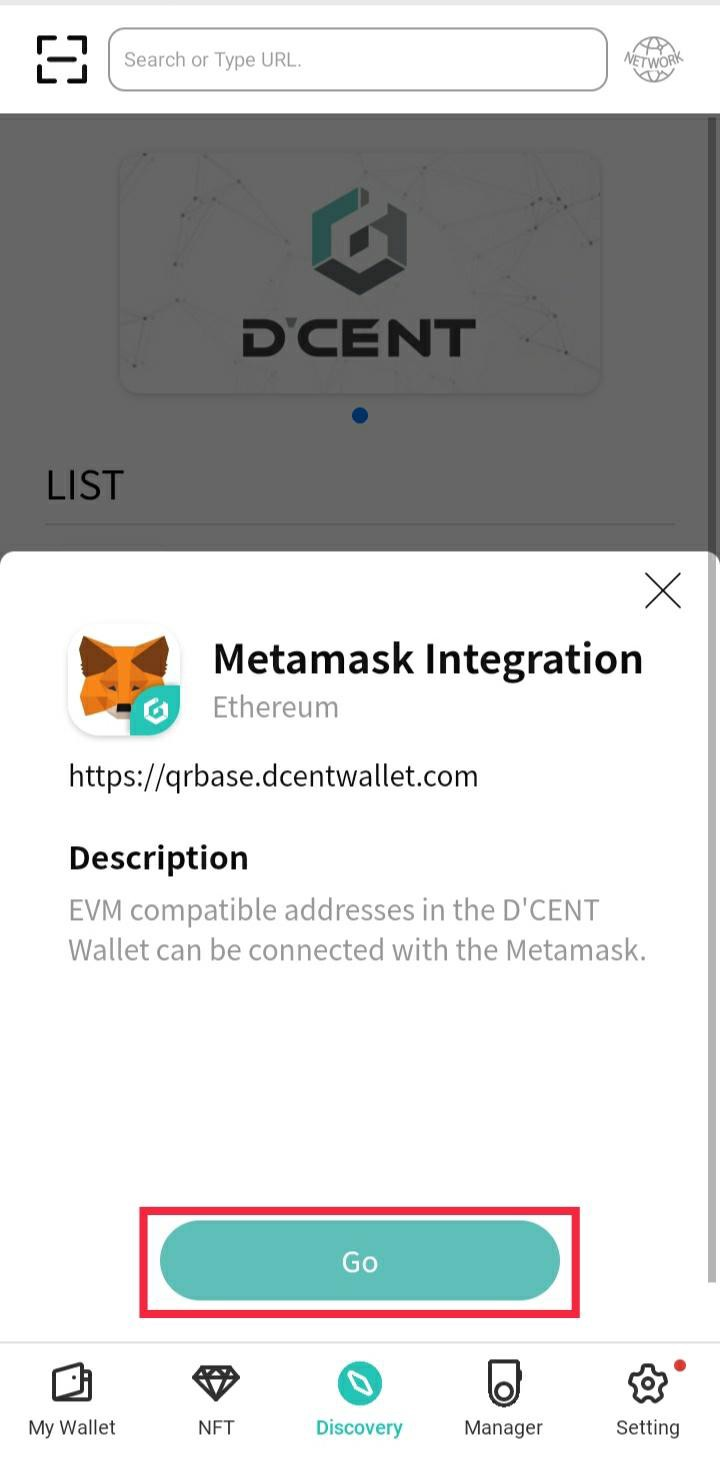Click the EVM compatible addresses description text
The width and height of the screenshot is (720, 1459).
pos(357,930)
